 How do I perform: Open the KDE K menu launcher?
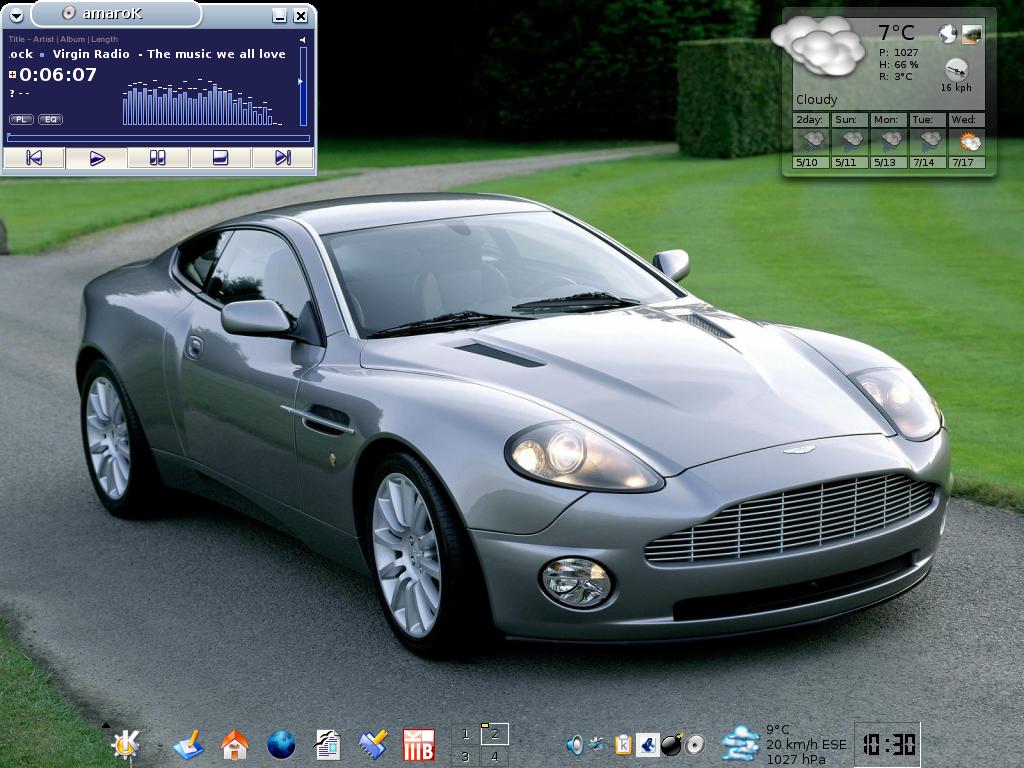coord(125,744)
